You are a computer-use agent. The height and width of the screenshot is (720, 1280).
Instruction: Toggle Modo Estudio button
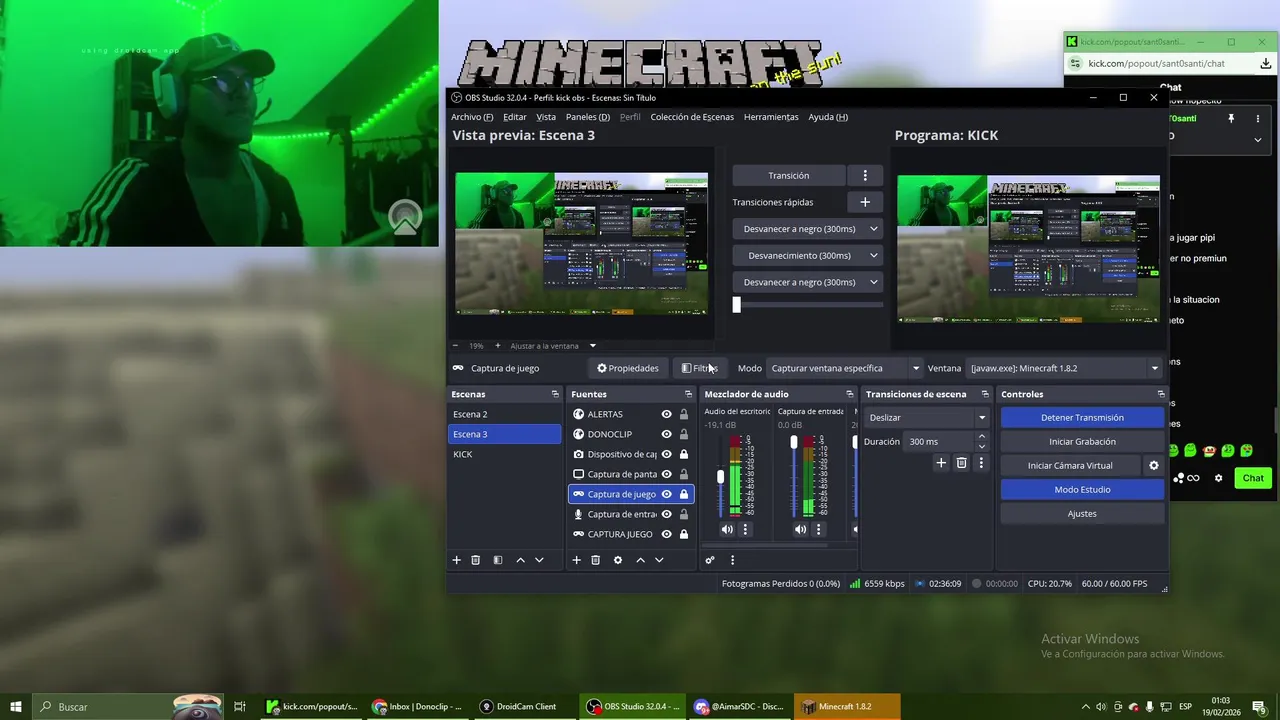click(1082, 489)
